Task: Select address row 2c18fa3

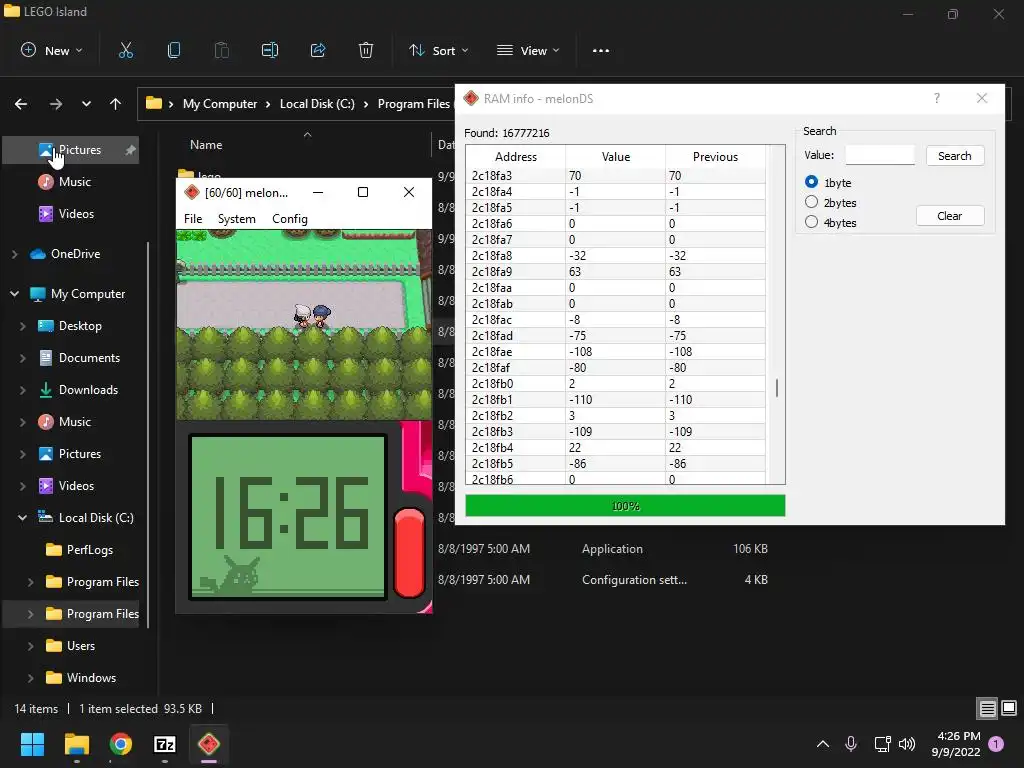Action: (616, 176)
